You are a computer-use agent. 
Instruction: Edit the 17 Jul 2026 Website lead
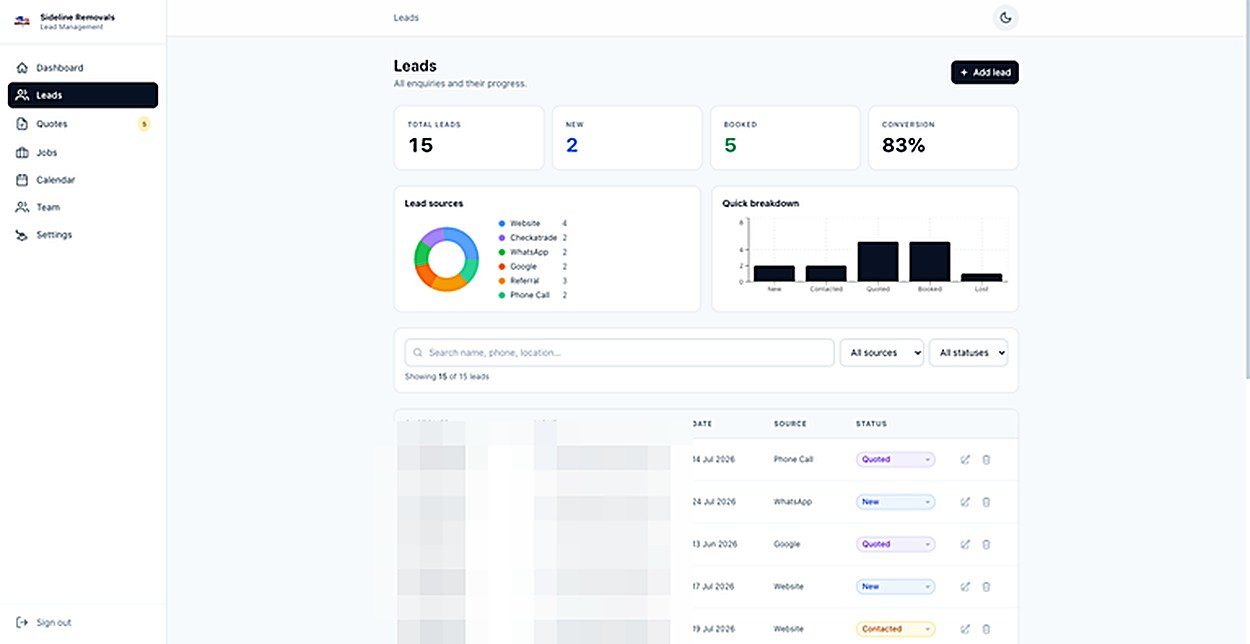(x=965, y=587)
